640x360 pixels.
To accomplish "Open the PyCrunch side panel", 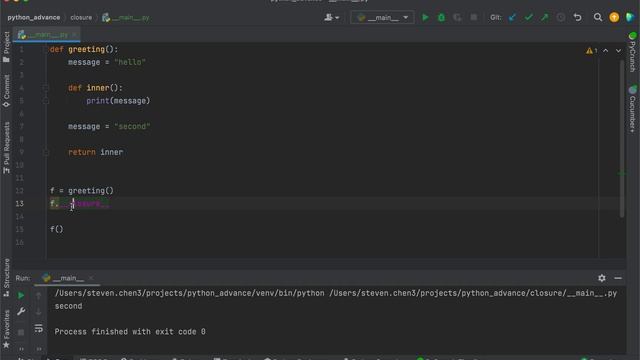I will tap(632, 52).
